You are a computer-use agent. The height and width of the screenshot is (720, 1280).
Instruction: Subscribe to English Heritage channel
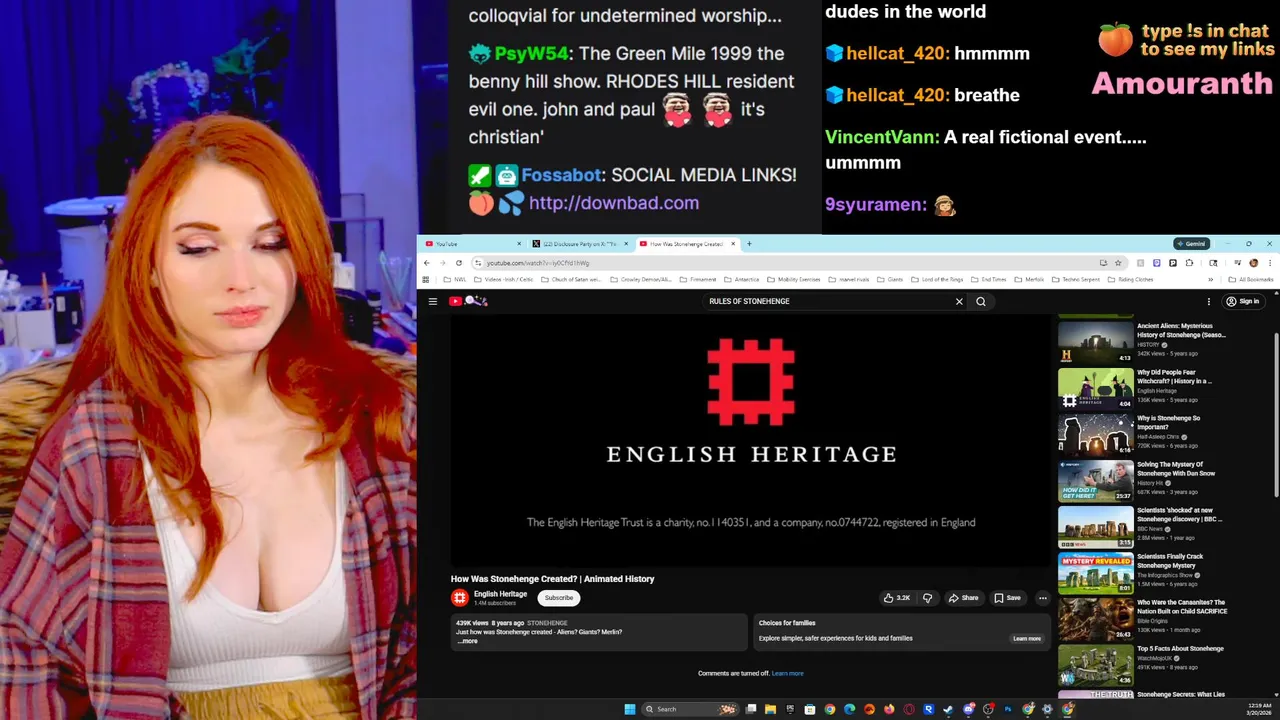pos(559,598)
